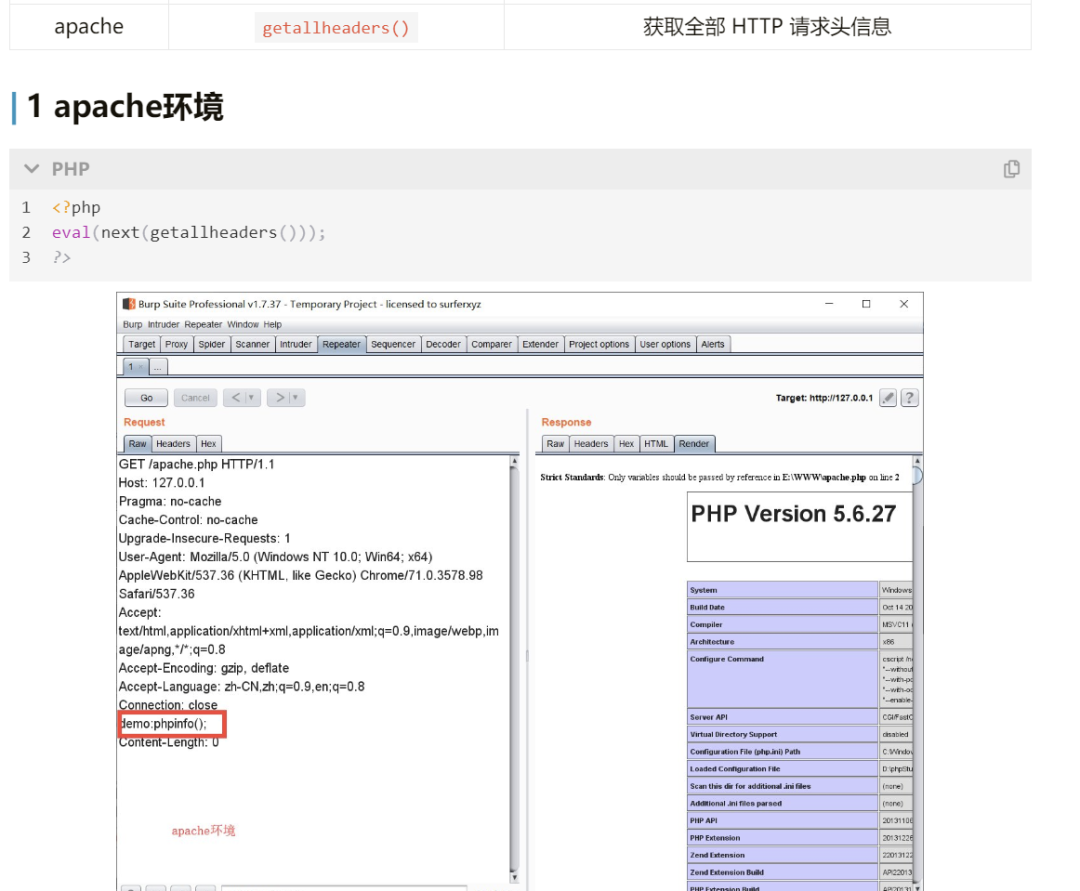1080x891 pixels.
Task: Collapse the PHP code block chevron
Action: (x=31, y=169)
